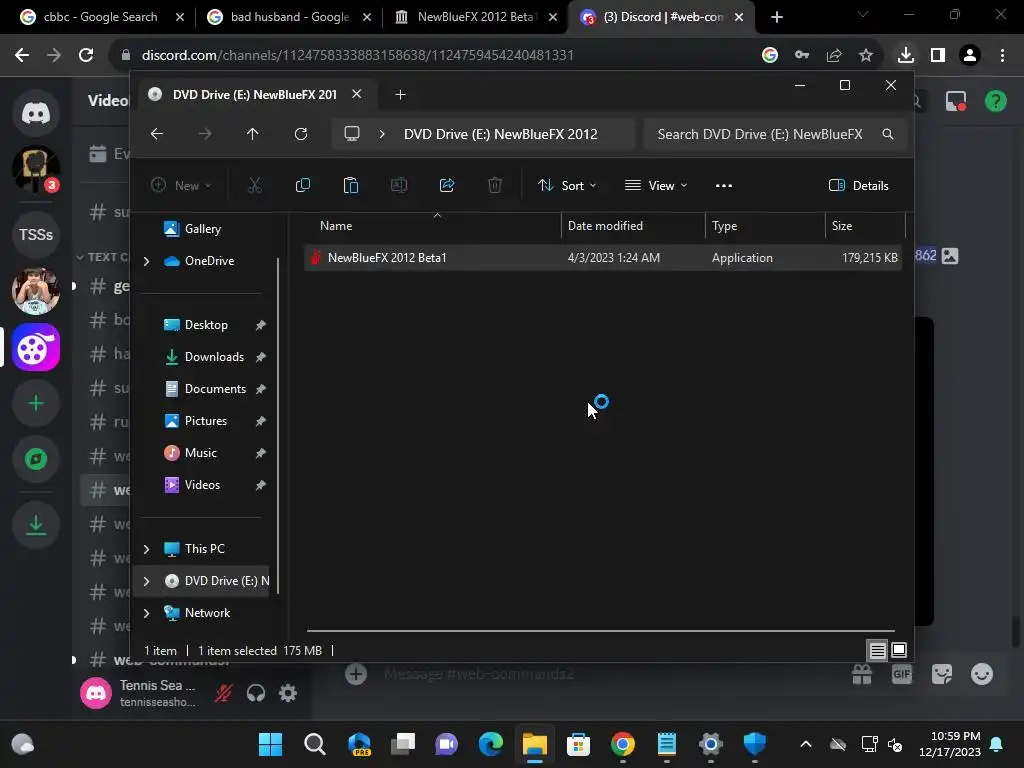Click the Explorer horizontal scrollbar
This screenshot has height=768, width=1024.
click(x=600, y=631)
